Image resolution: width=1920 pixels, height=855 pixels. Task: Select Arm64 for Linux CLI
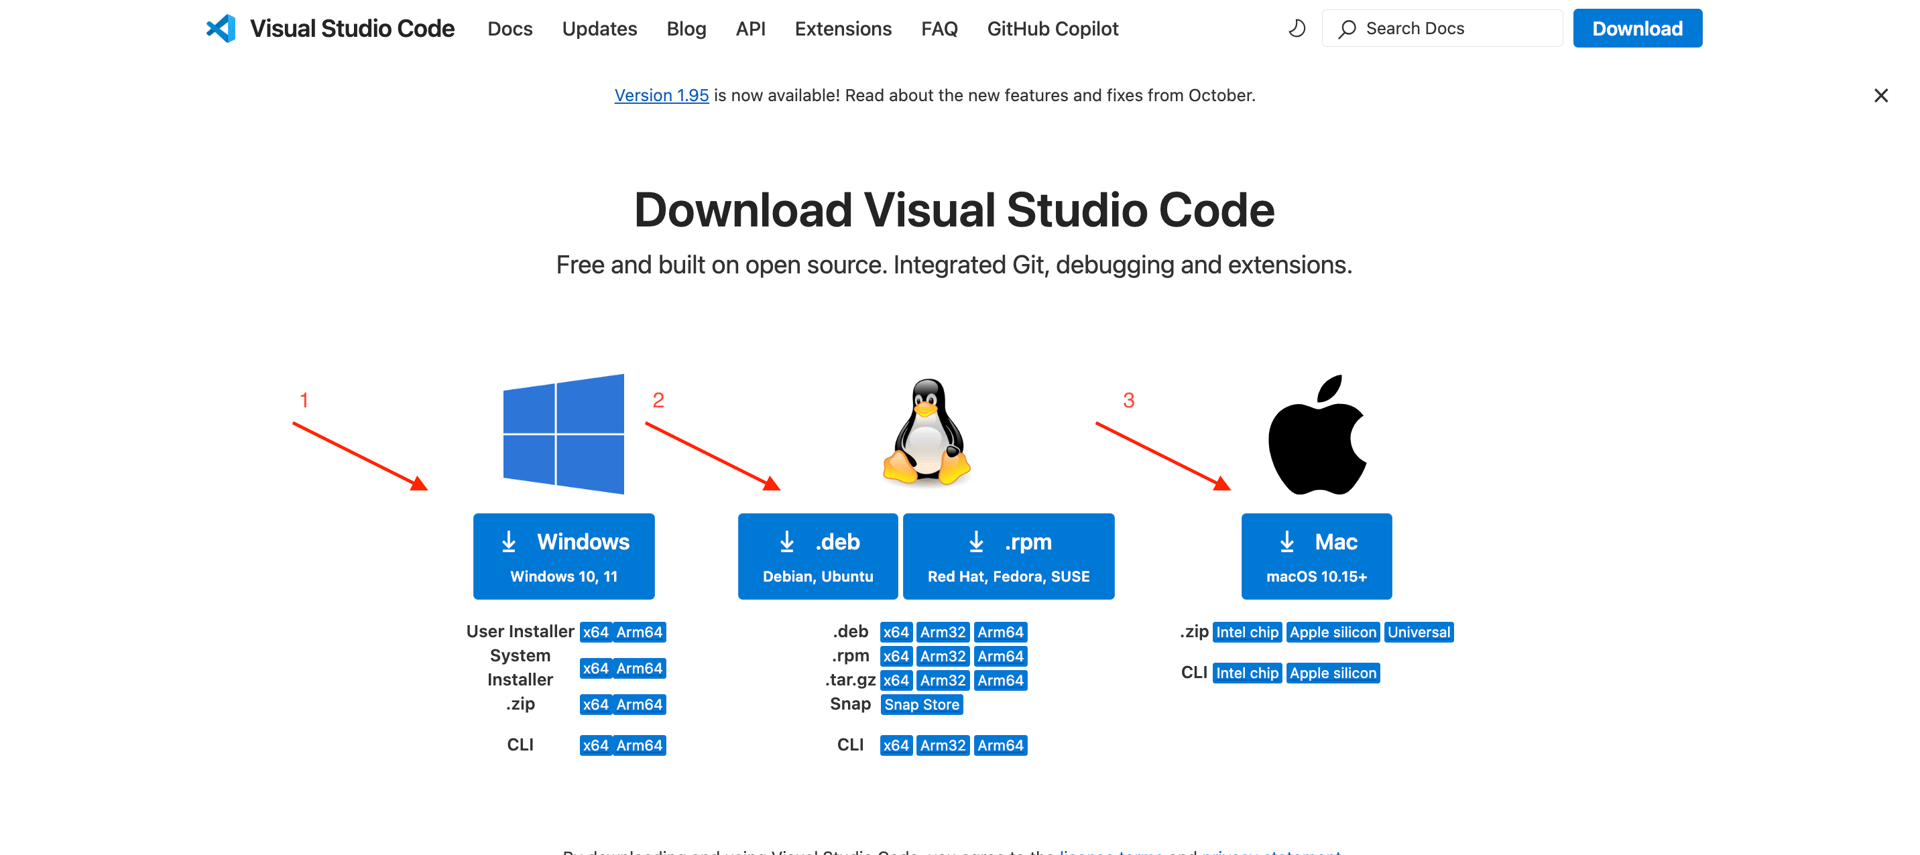1001,745
